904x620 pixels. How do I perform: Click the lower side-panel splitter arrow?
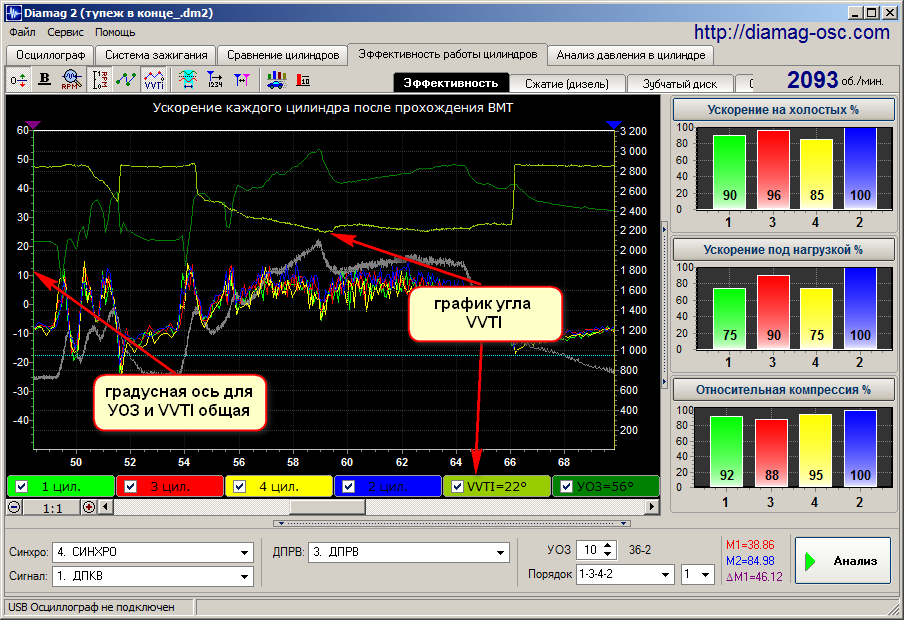[664, 382]
